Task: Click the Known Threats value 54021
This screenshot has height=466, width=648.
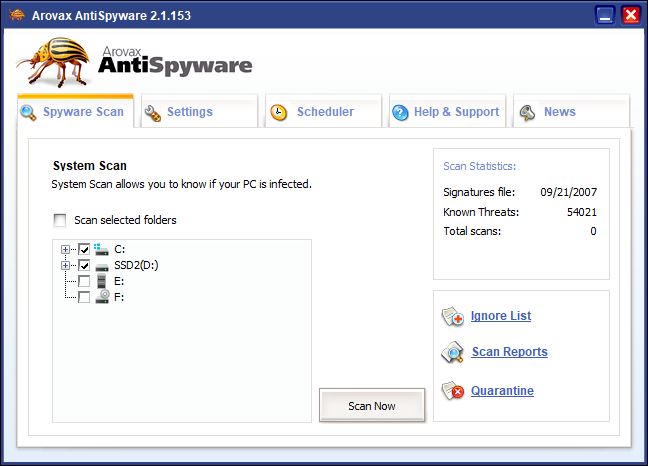Action: click(x=582, y=212)
